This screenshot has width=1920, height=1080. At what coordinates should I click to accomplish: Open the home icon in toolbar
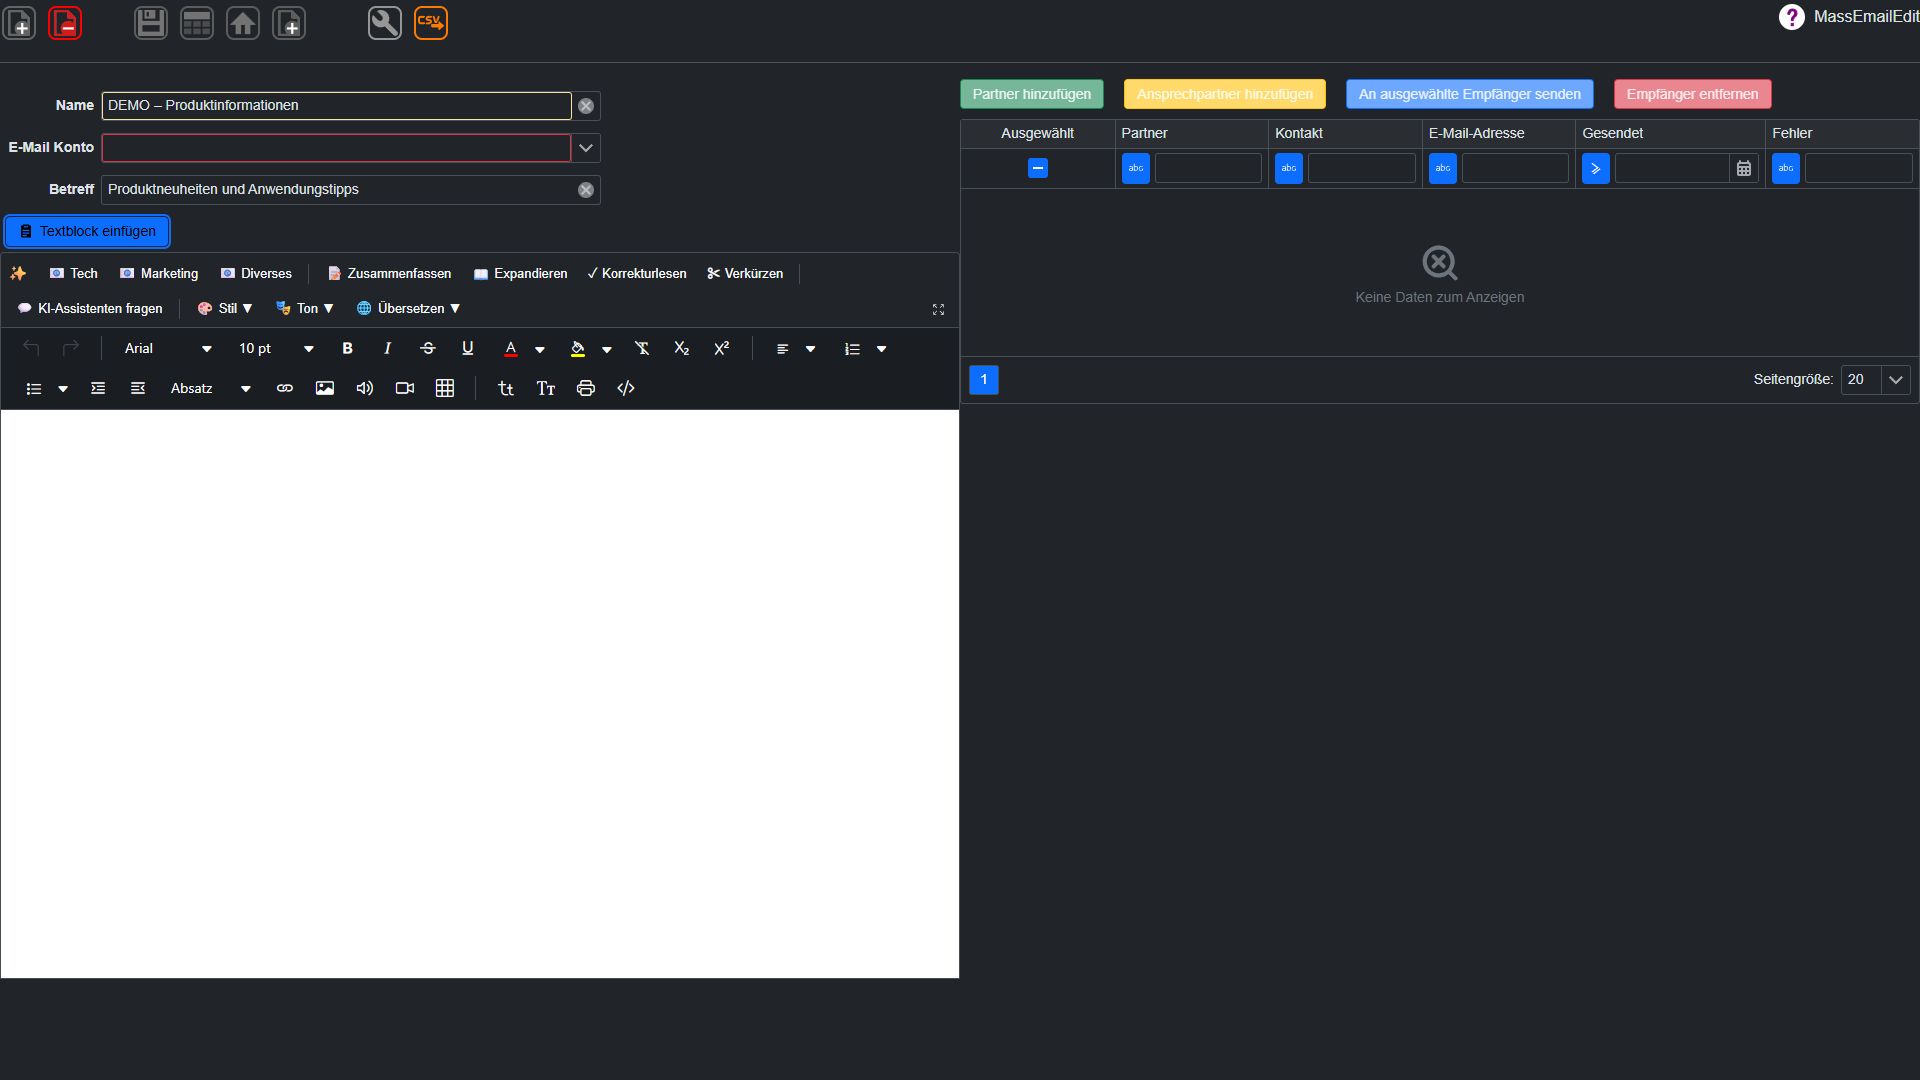pos(243,22)
